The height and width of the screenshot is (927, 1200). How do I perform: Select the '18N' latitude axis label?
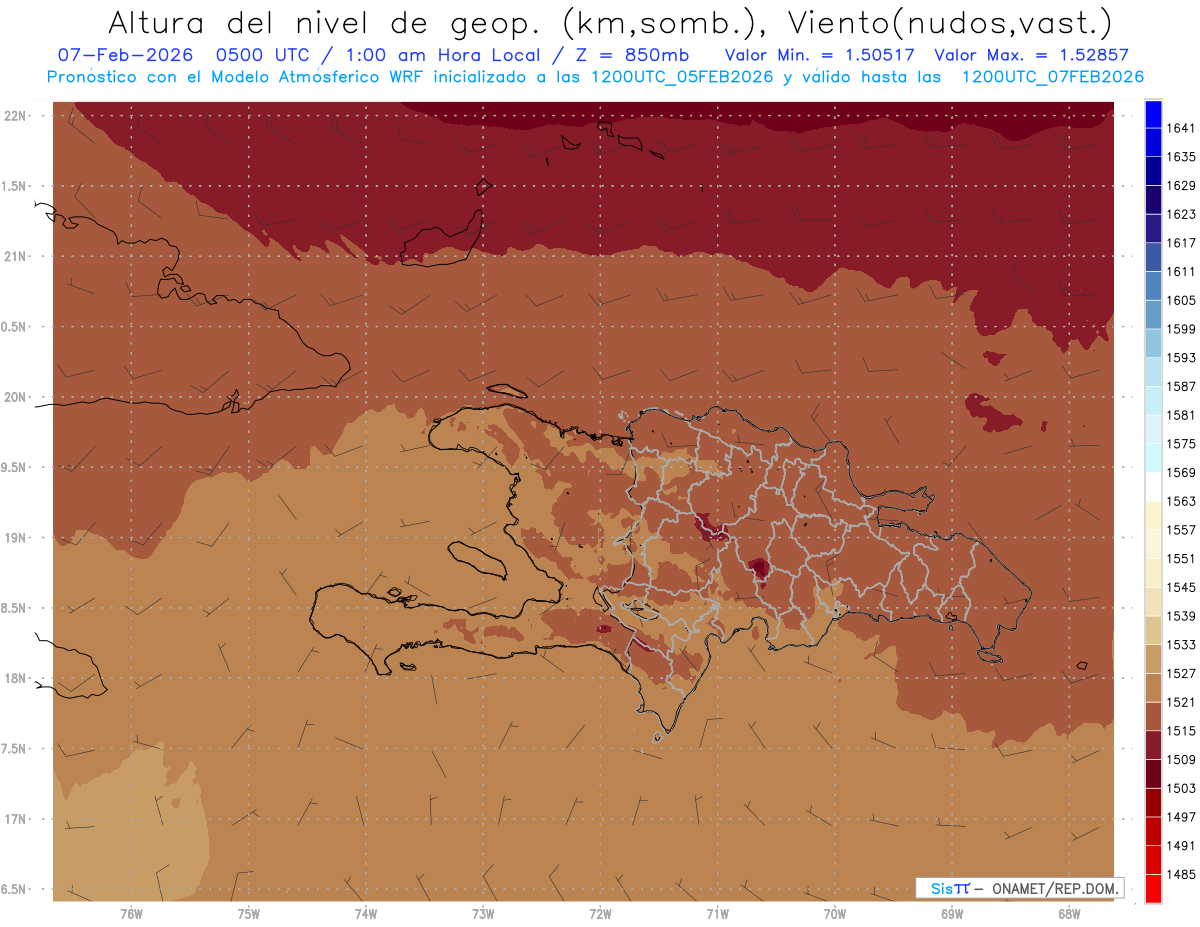point(16,678)
